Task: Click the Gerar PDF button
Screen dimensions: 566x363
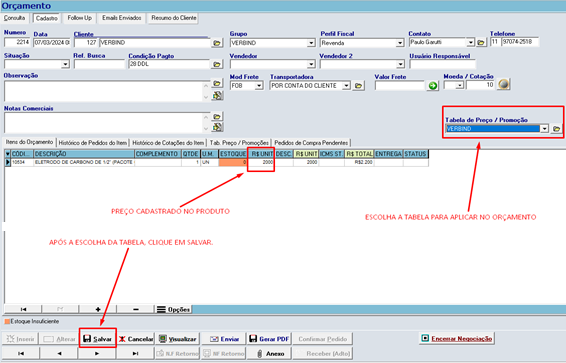Action: pyautogui.click(x=269, y=339)
